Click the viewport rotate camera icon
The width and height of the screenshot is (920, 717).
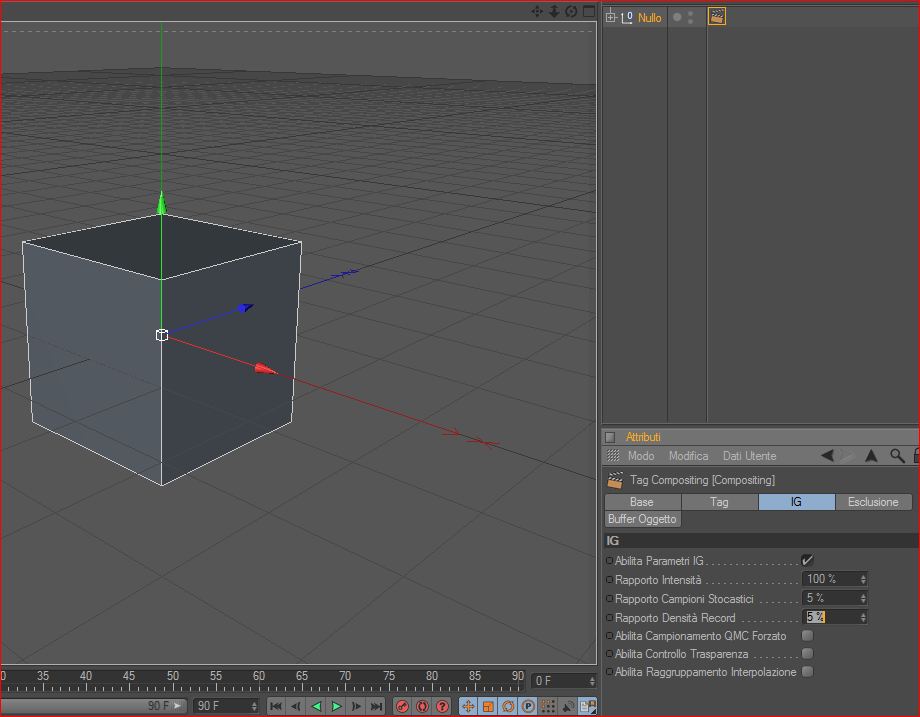(x=571, y=12)
